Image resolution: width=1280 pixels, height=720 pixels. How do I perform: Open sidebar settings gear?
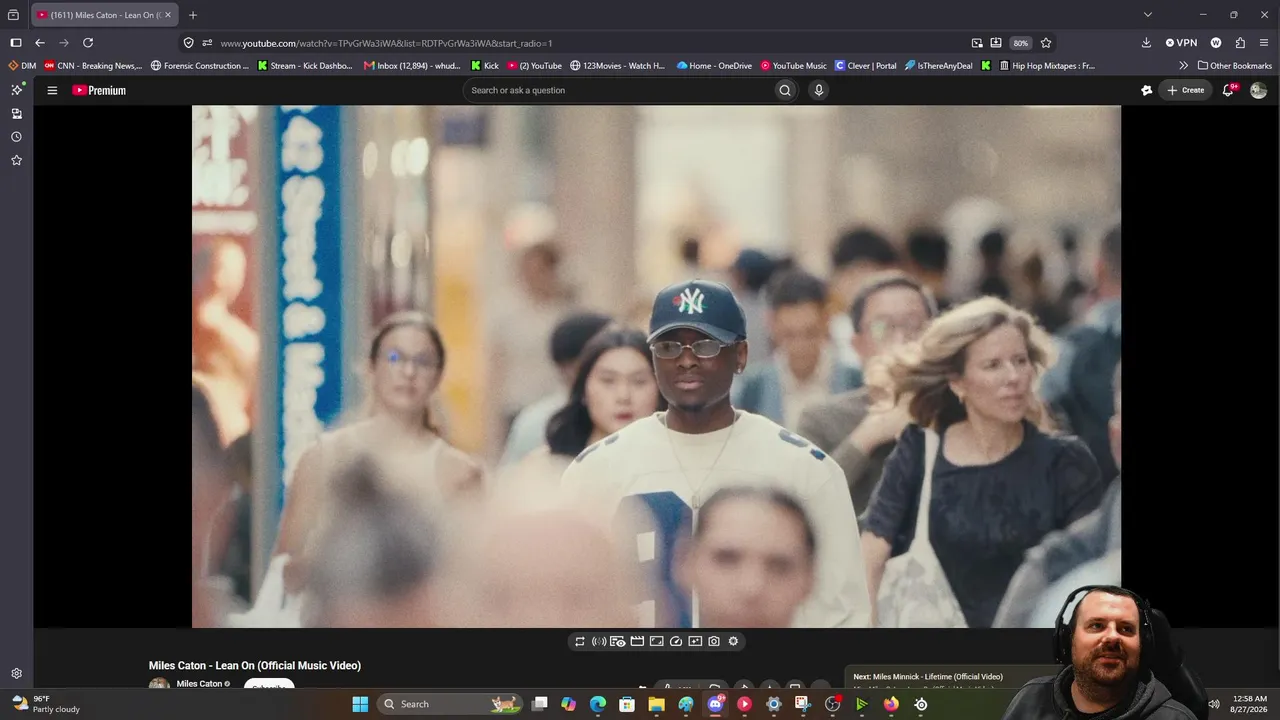[16, 674]
